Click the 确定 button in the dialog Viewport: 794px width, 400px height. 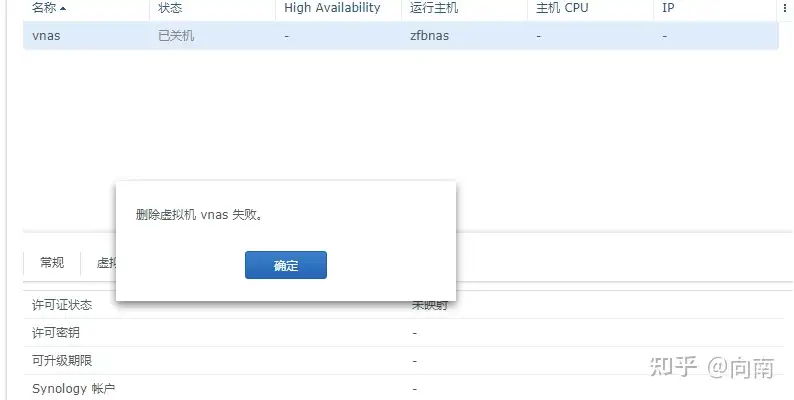click(x=286, y=265)
